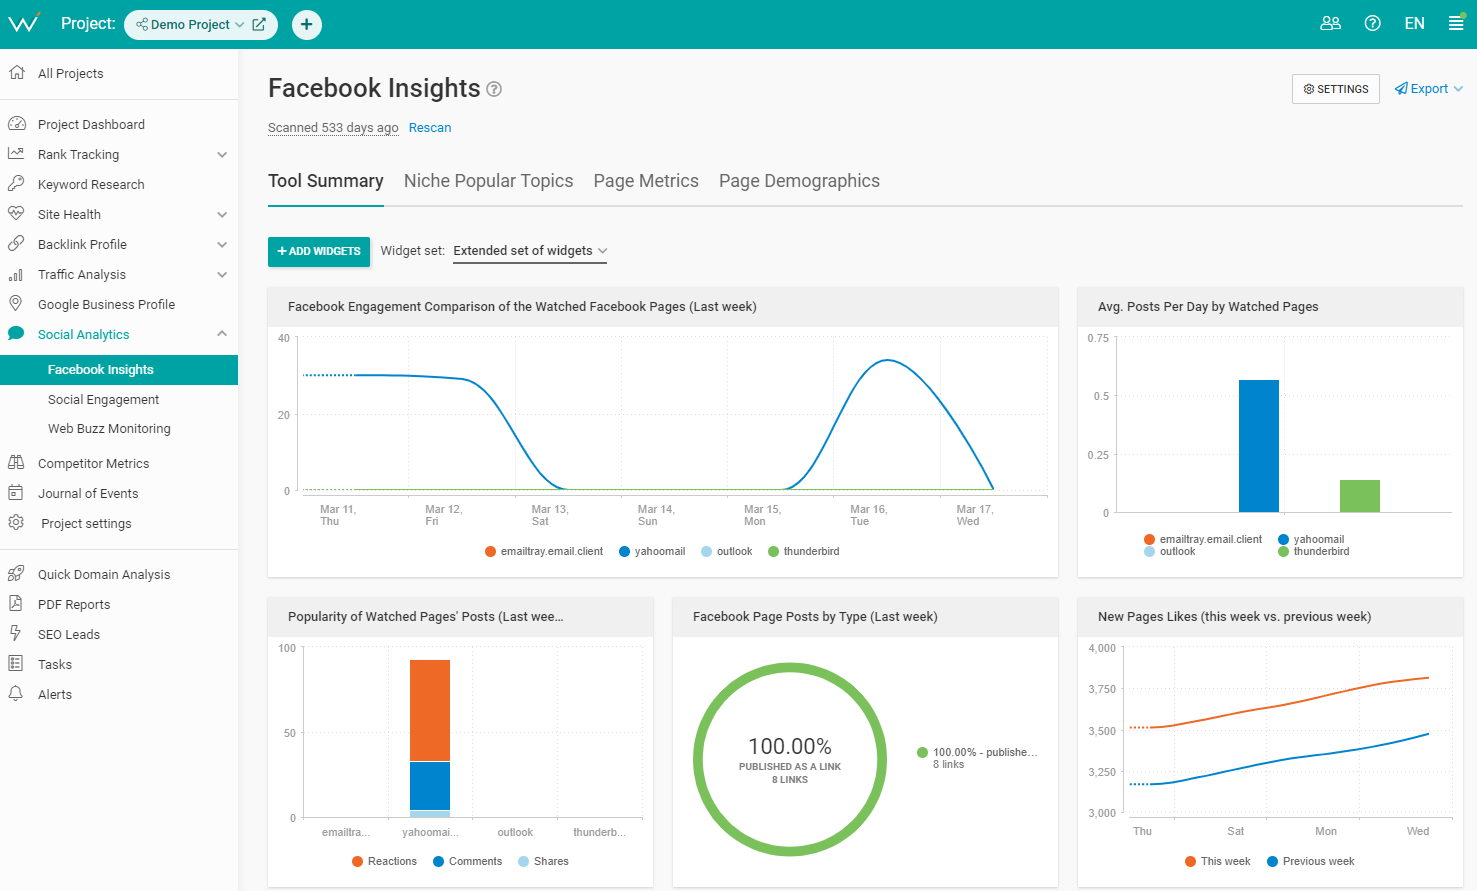Toggle outlook series in engagement chart legend

pos(727,552)
